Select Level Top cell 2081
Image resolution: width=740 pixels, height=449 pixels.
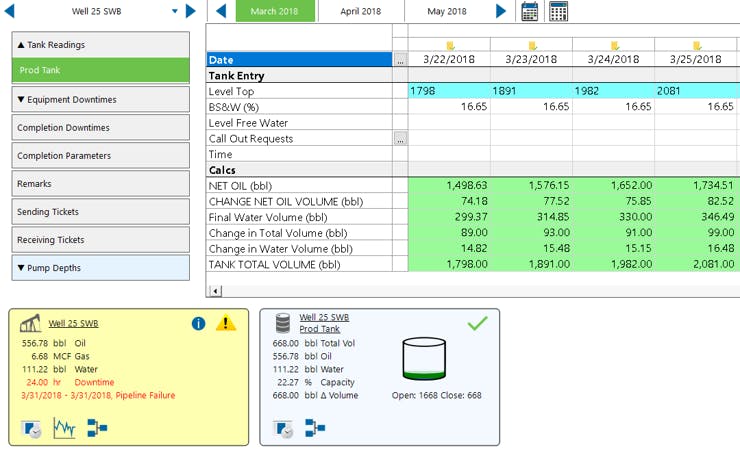[x=696, y=91]
